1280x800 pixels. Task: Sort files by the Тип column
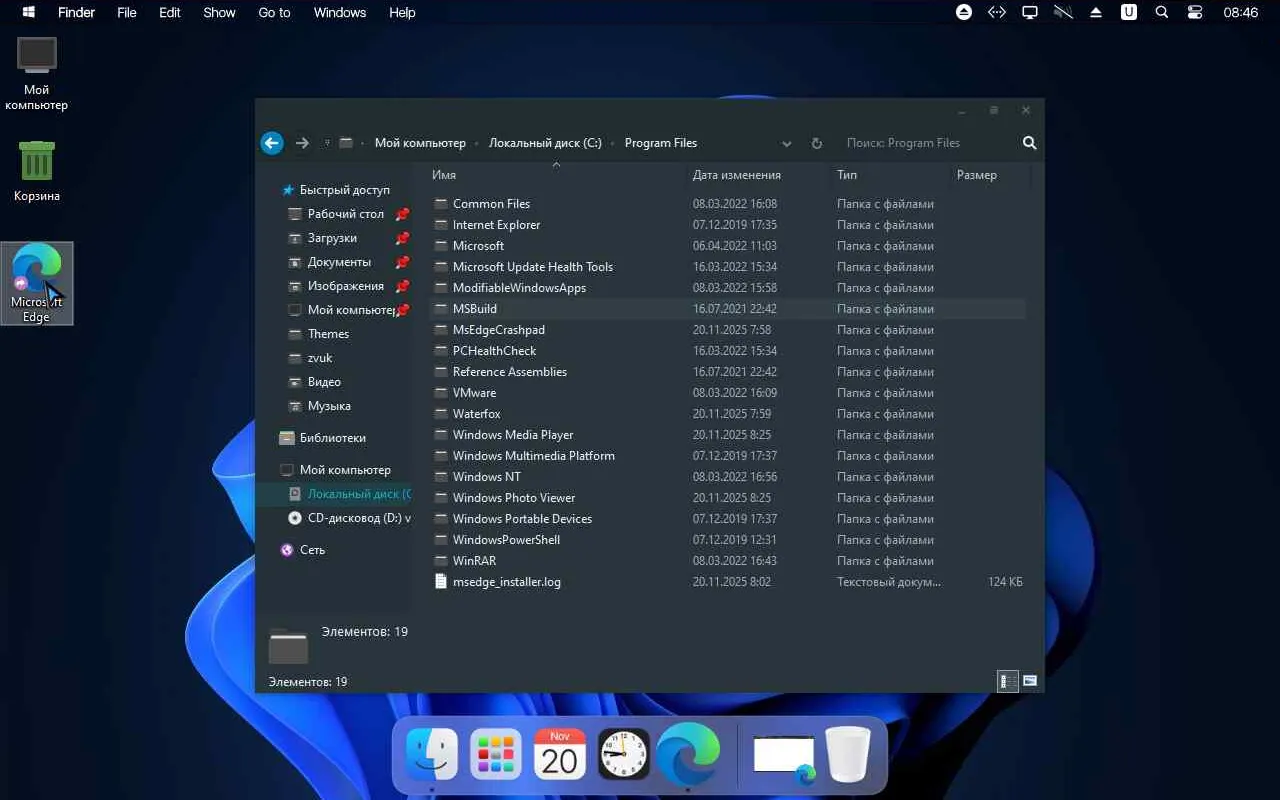point(847,175)
